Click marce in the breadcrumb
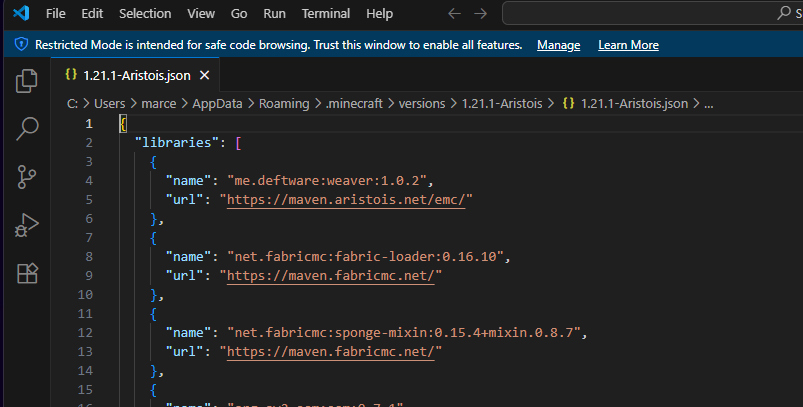The image size is (803, 407). pyautogui.click(x=159, y=103)
